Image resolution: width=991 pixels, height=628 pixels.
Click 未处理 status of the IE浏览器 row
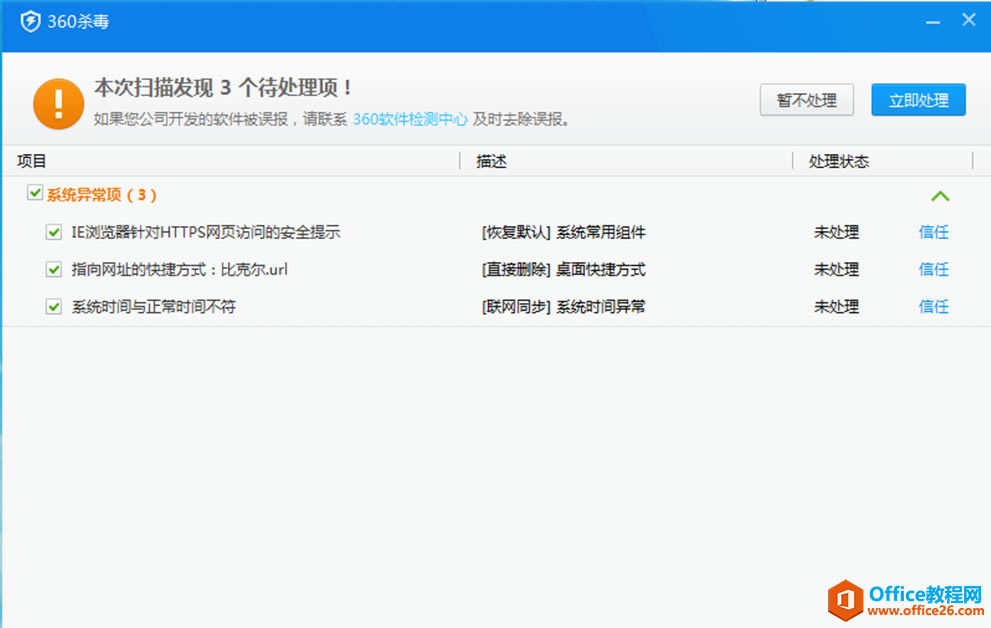click(836, 232)
